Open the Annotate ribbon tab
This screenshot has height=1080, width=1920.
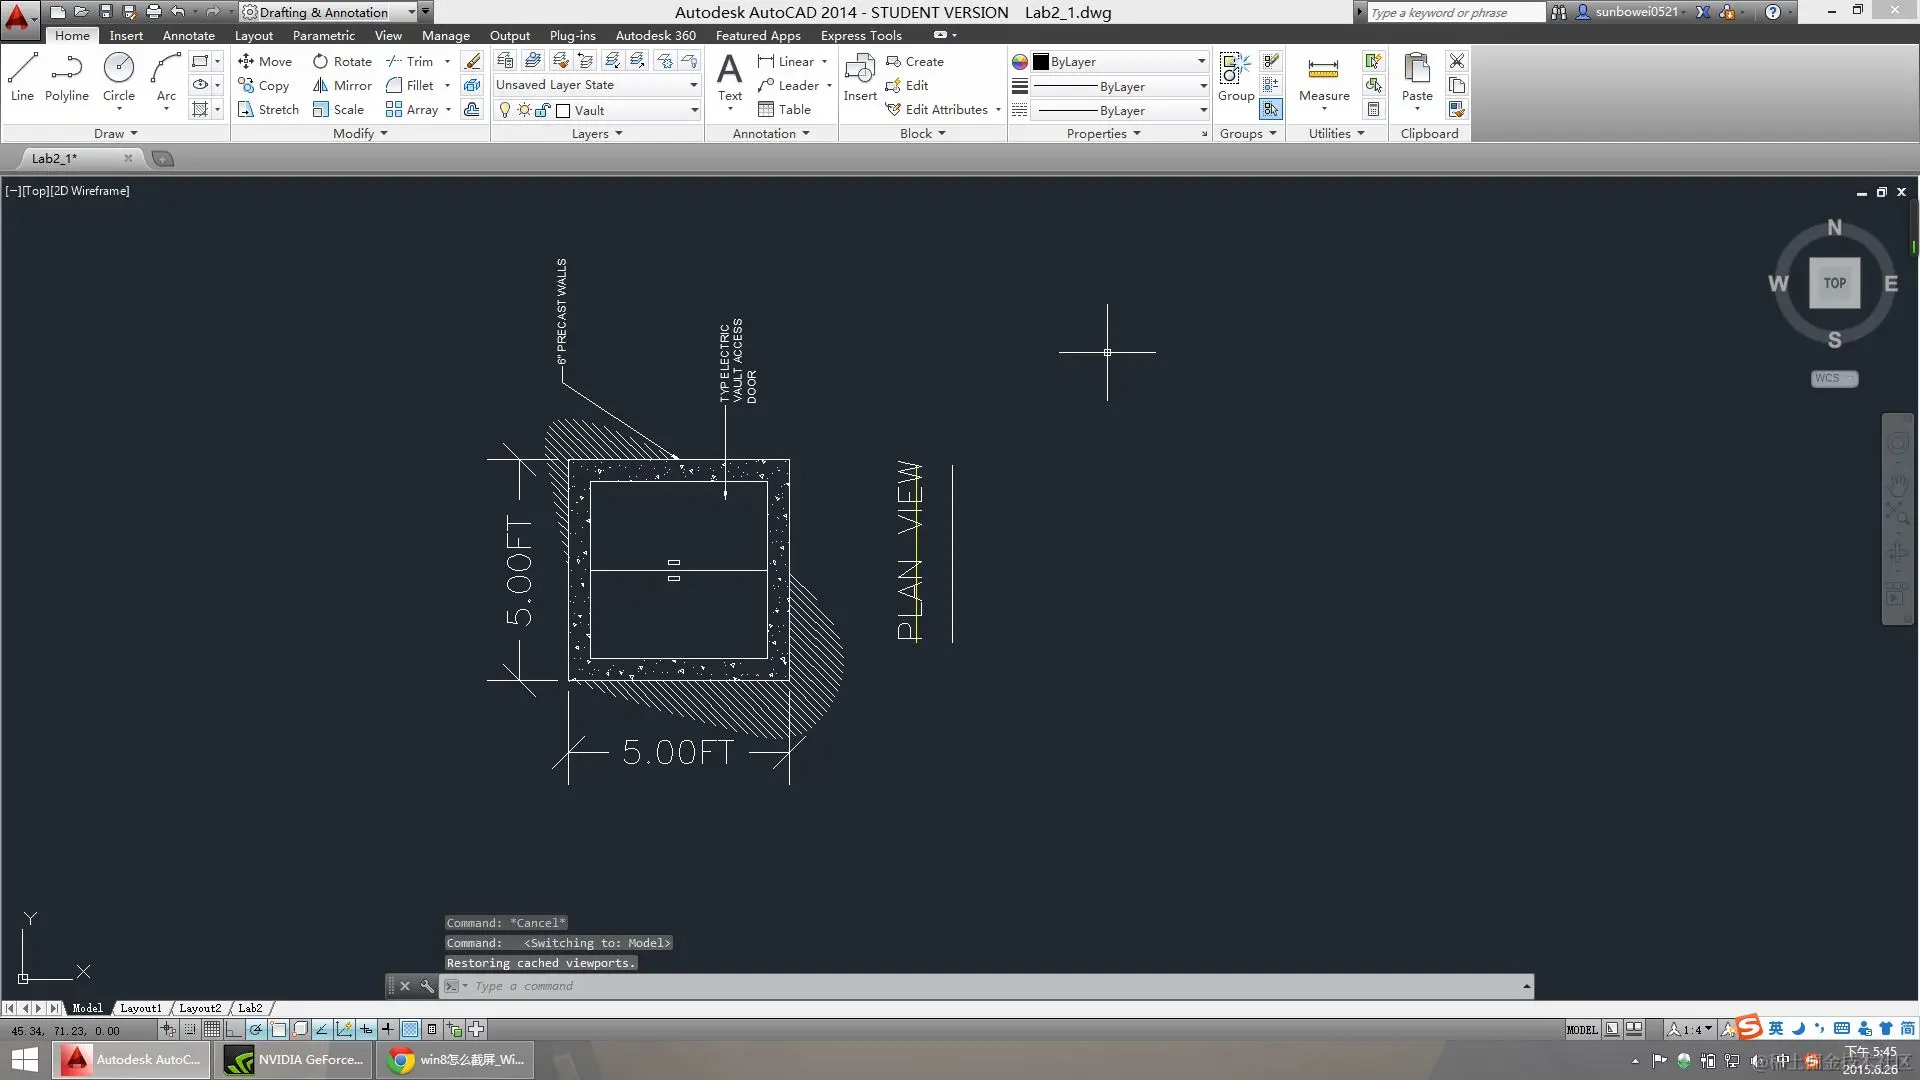188,35
